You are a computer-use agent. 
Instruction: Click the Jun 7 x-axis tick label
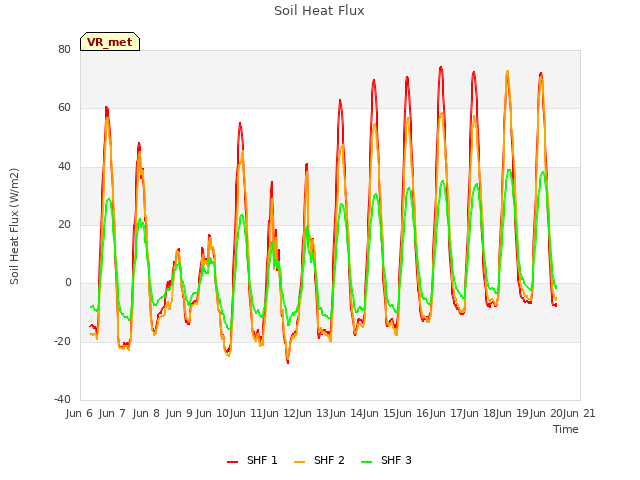click(x=112, y=413)
